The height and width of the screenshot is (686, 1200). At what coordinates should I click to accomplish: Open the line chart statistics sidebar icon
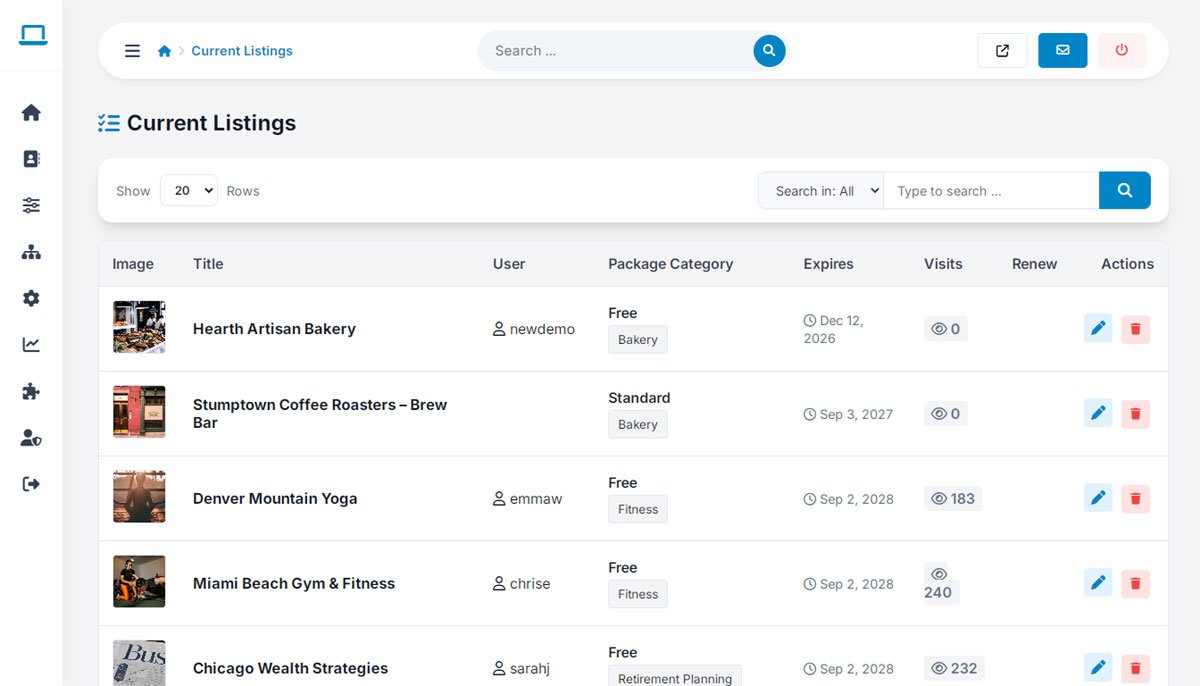(31, 345)
